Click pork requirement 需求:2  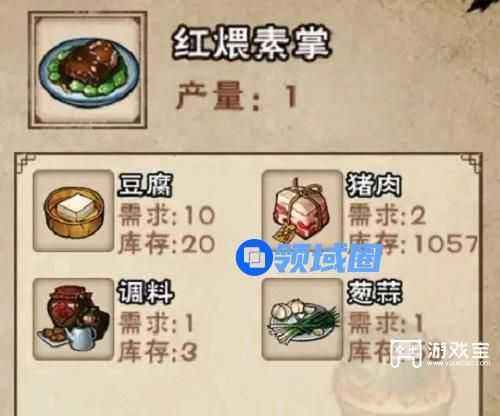click(x=387, y=215)
